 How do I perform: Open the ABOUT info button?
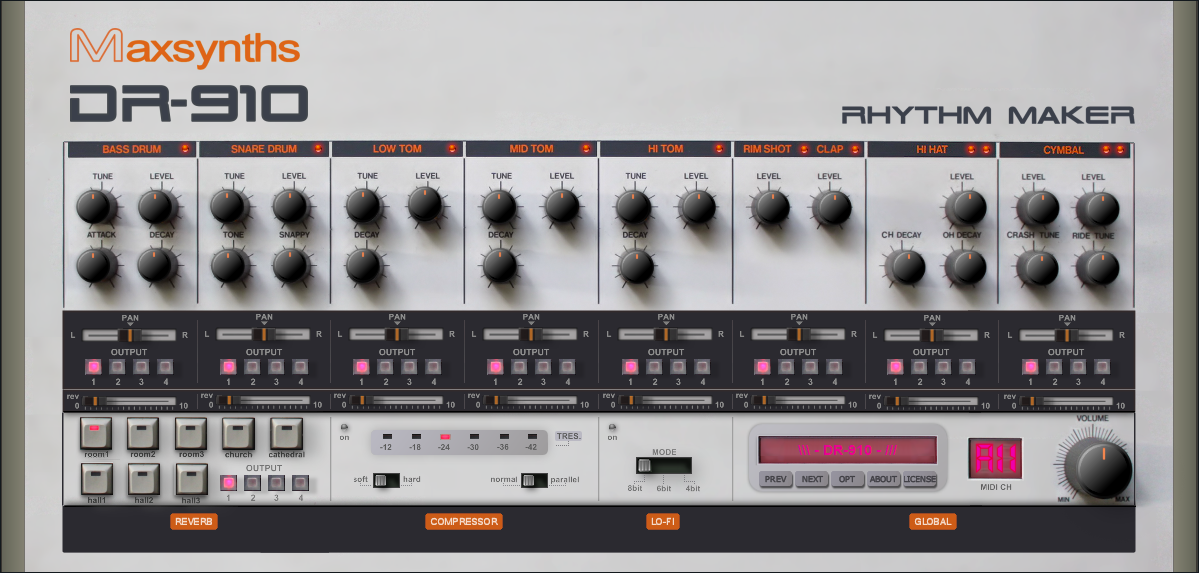point(883,479)
